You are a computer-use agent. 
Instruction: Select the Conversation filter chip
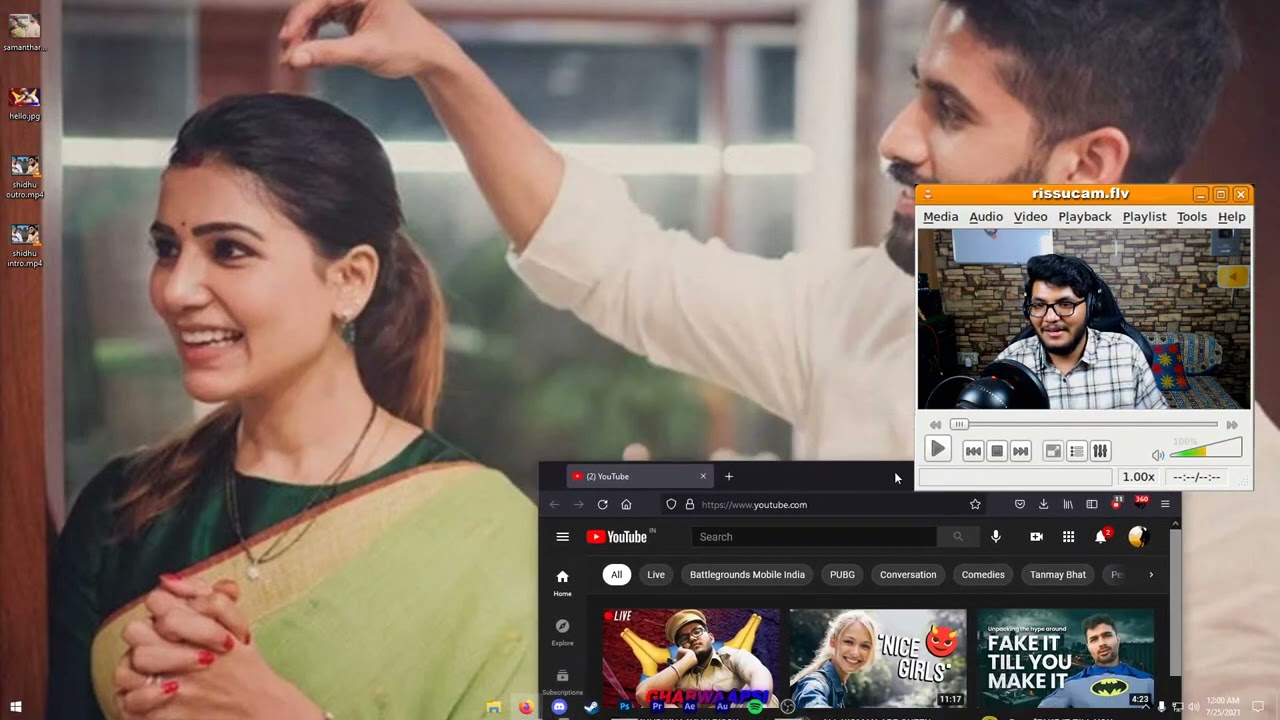[x=908, y=574]
